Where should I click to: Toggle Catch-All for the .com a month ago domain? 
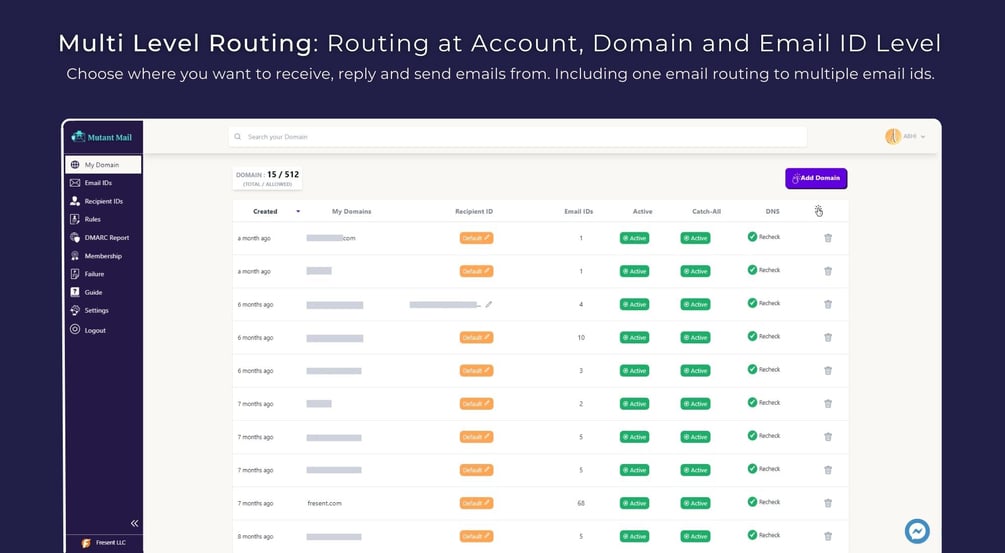pos(695,238)
